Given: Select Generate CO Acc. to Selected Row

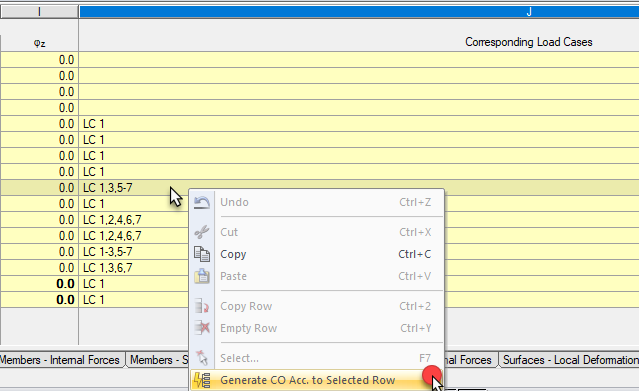Looking at the screenshot, I should 317,380.
